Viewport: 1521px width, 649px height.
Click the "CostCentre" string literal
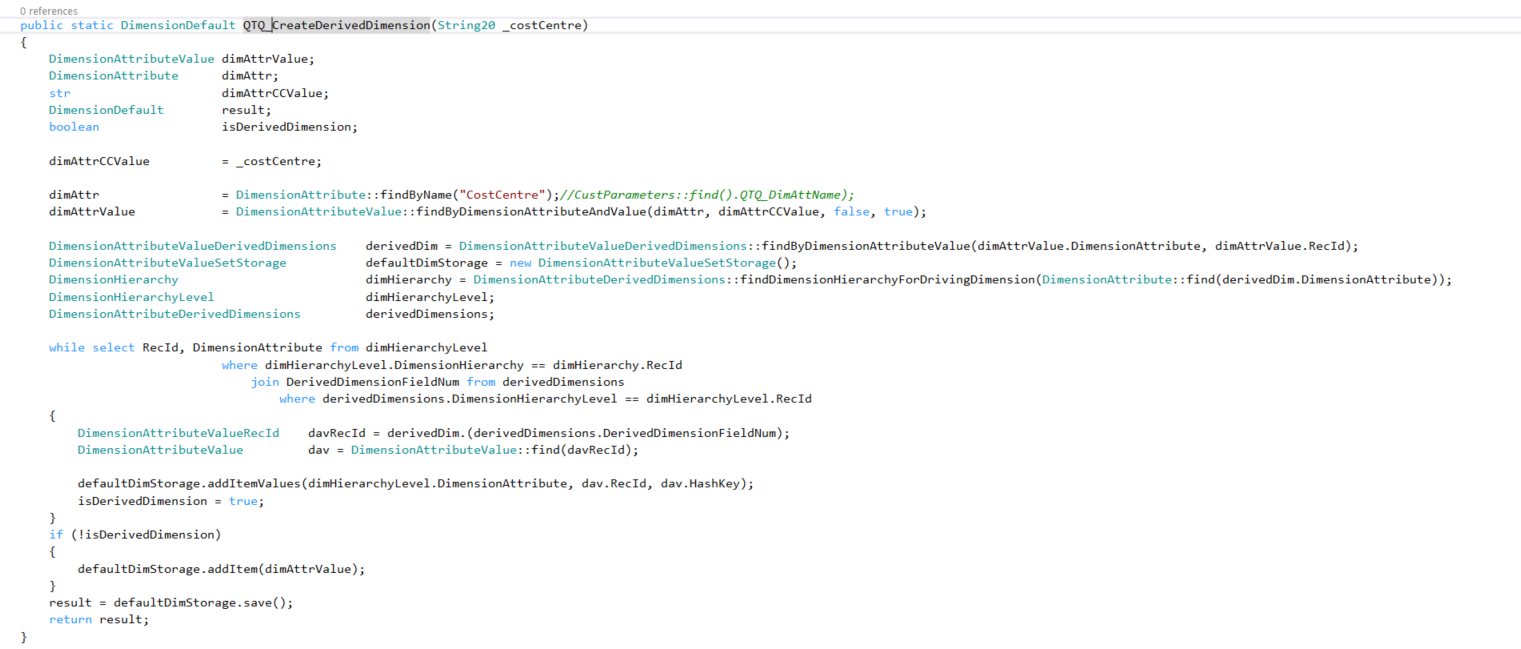click(502, 195)
